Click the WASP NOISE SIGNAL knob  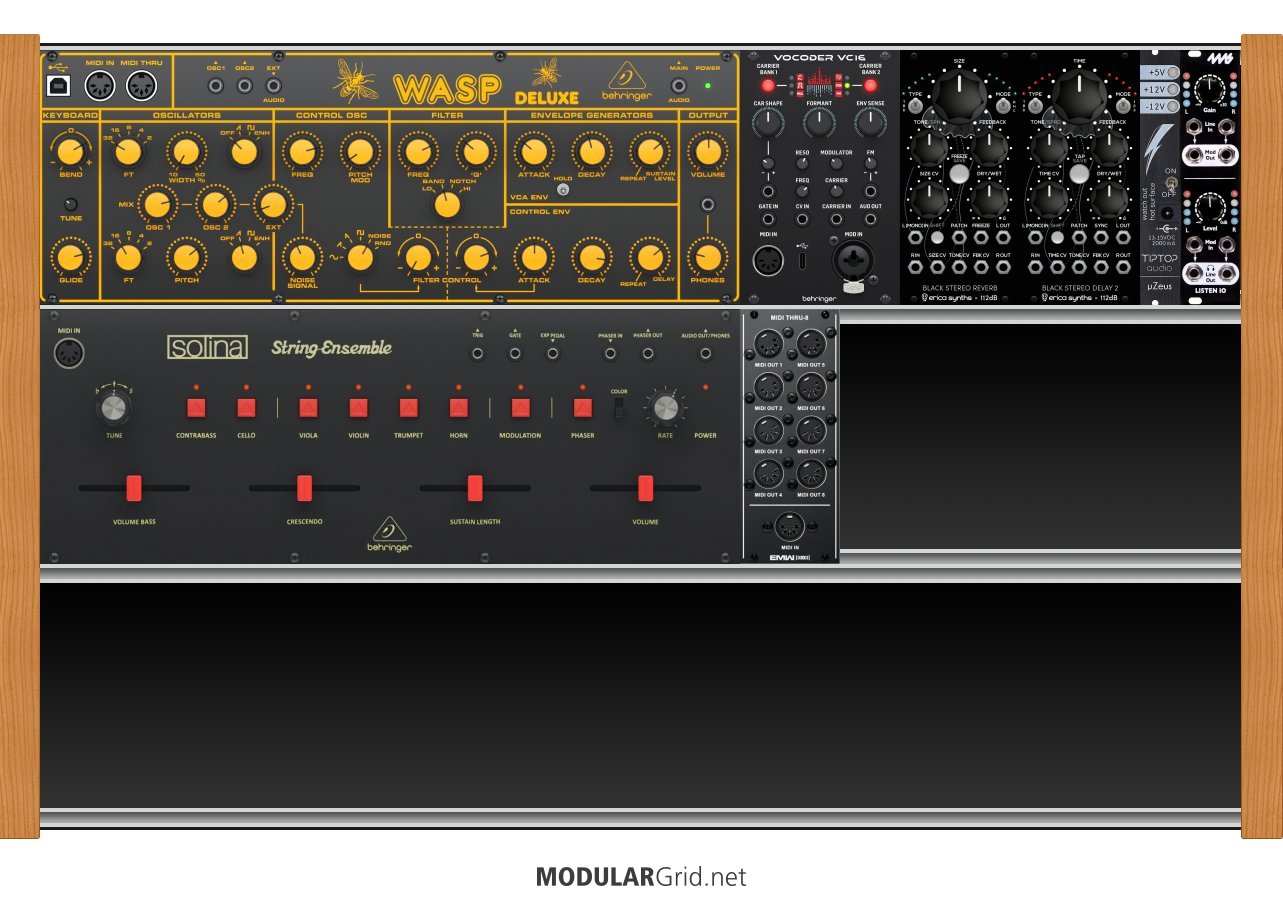(301, 258)
